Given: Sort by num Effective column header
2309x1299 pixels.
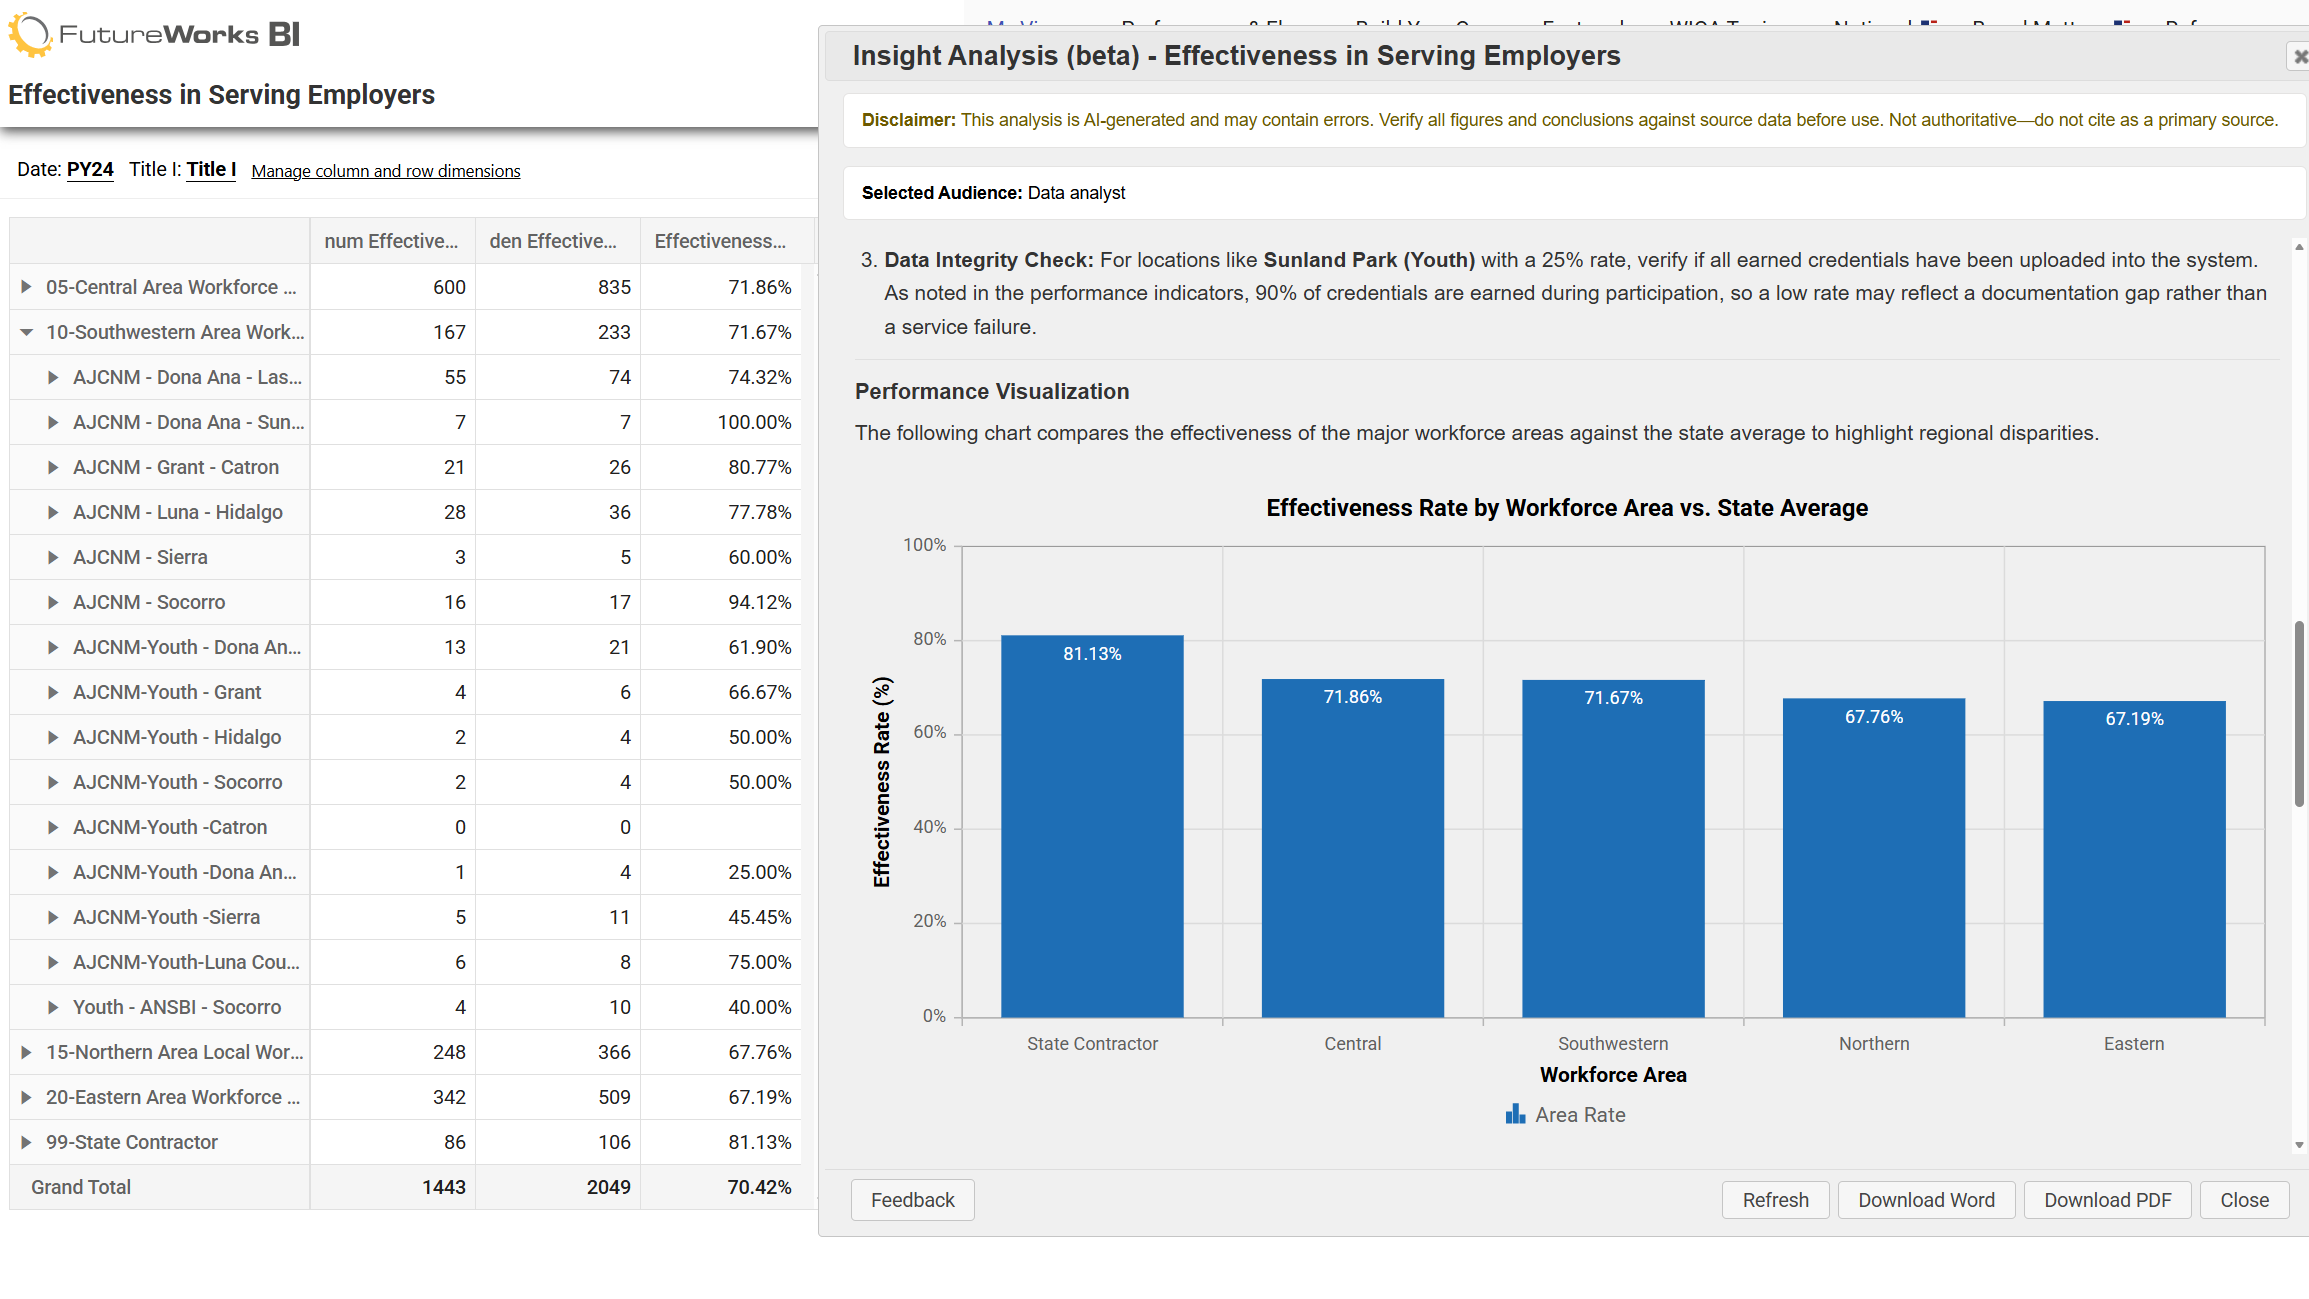Looking at the screenshot, I should pyautogui.click(x=391, y=241).
